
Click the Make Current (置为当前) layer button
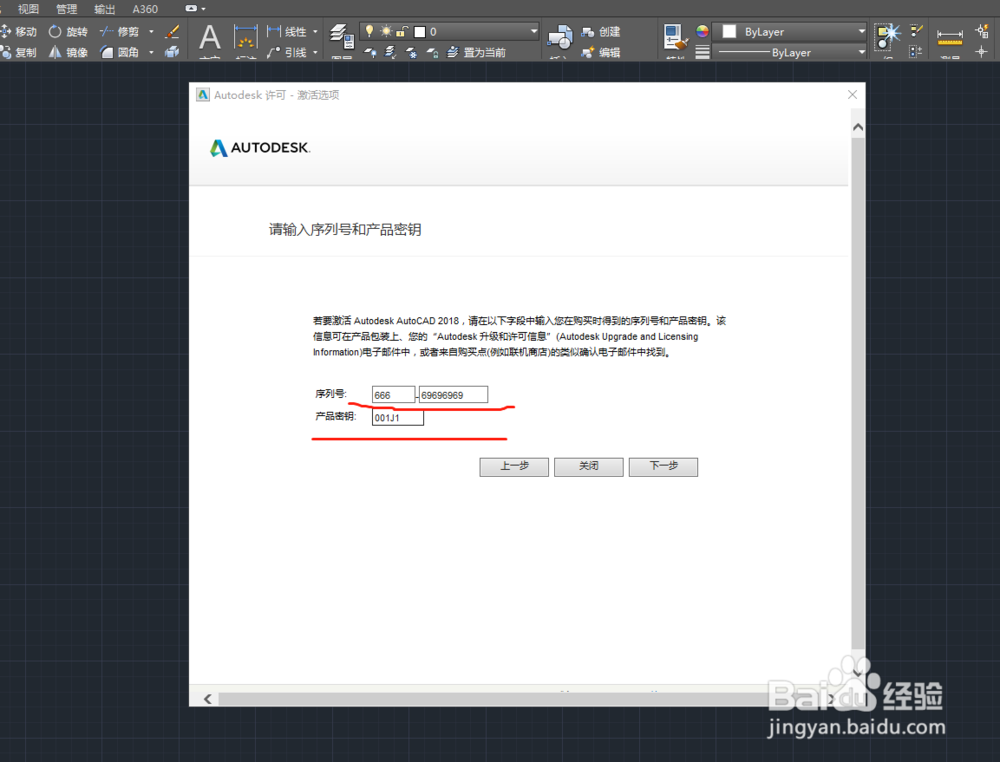[x=476, y=52]
